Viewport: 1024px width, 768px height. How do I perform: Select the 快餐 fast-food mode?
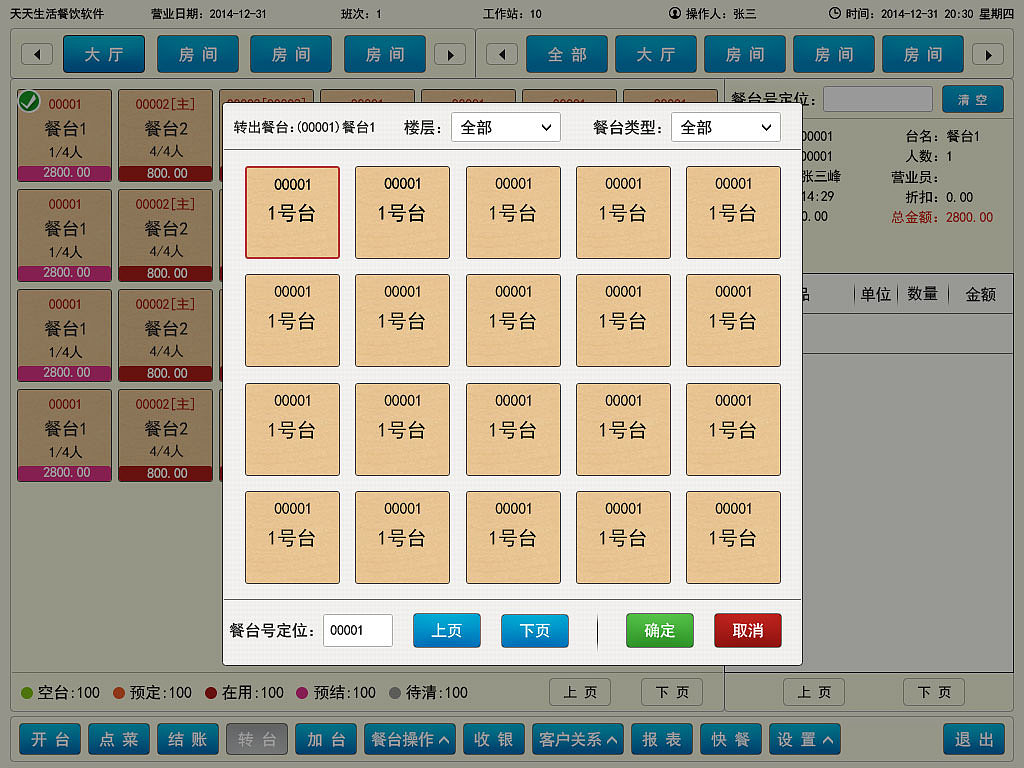coord(729,739)
